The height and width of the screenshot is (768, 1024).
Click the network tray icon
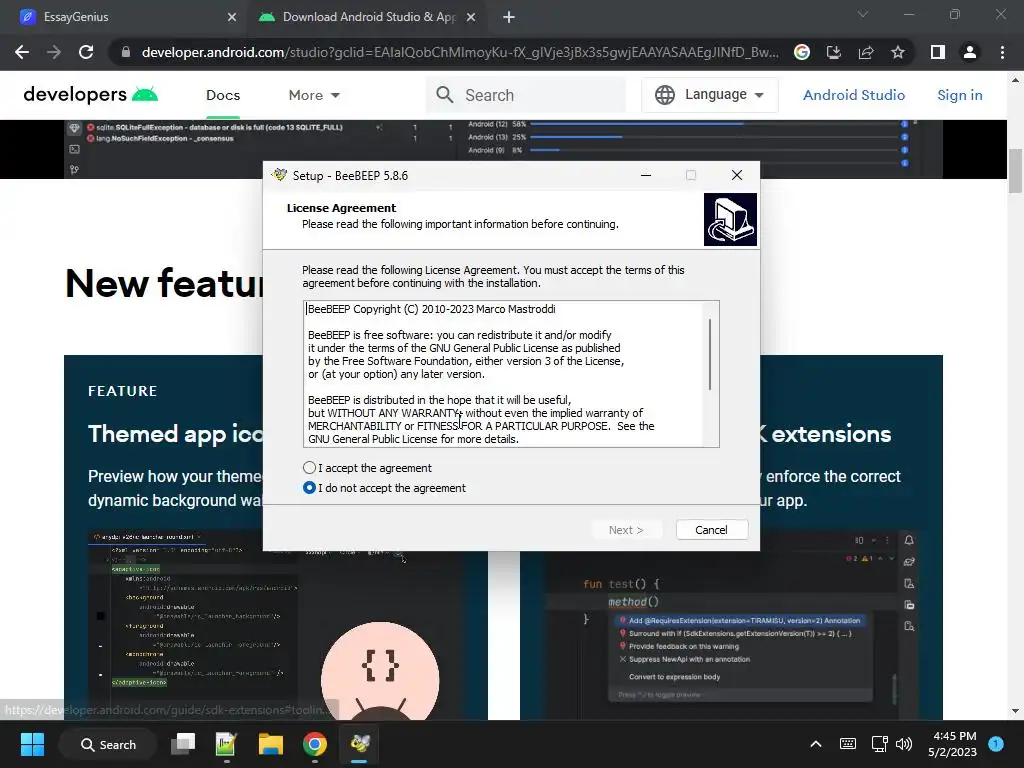point(879,744)
